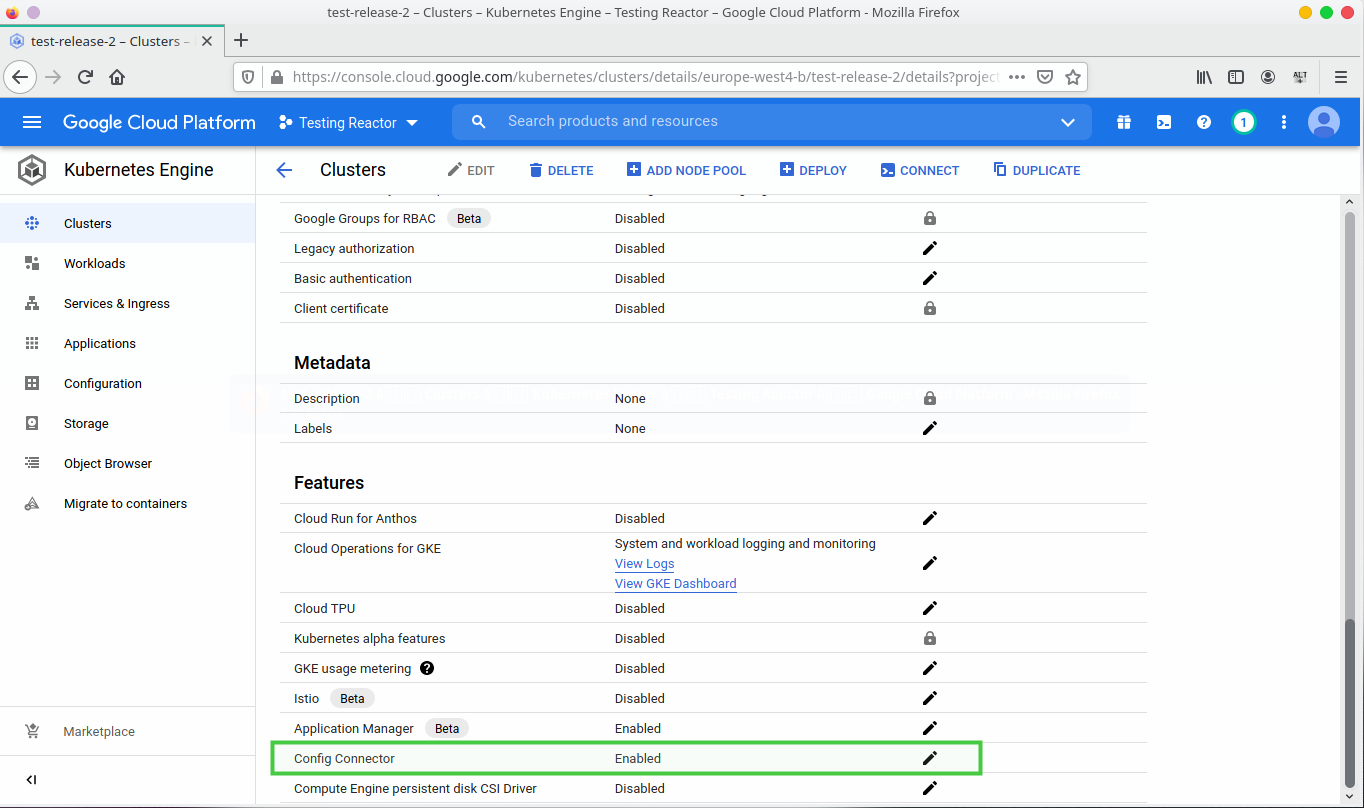Expand the search bar dropdown arrow
1364x808 pixels.
click(x=1067, y=122)
